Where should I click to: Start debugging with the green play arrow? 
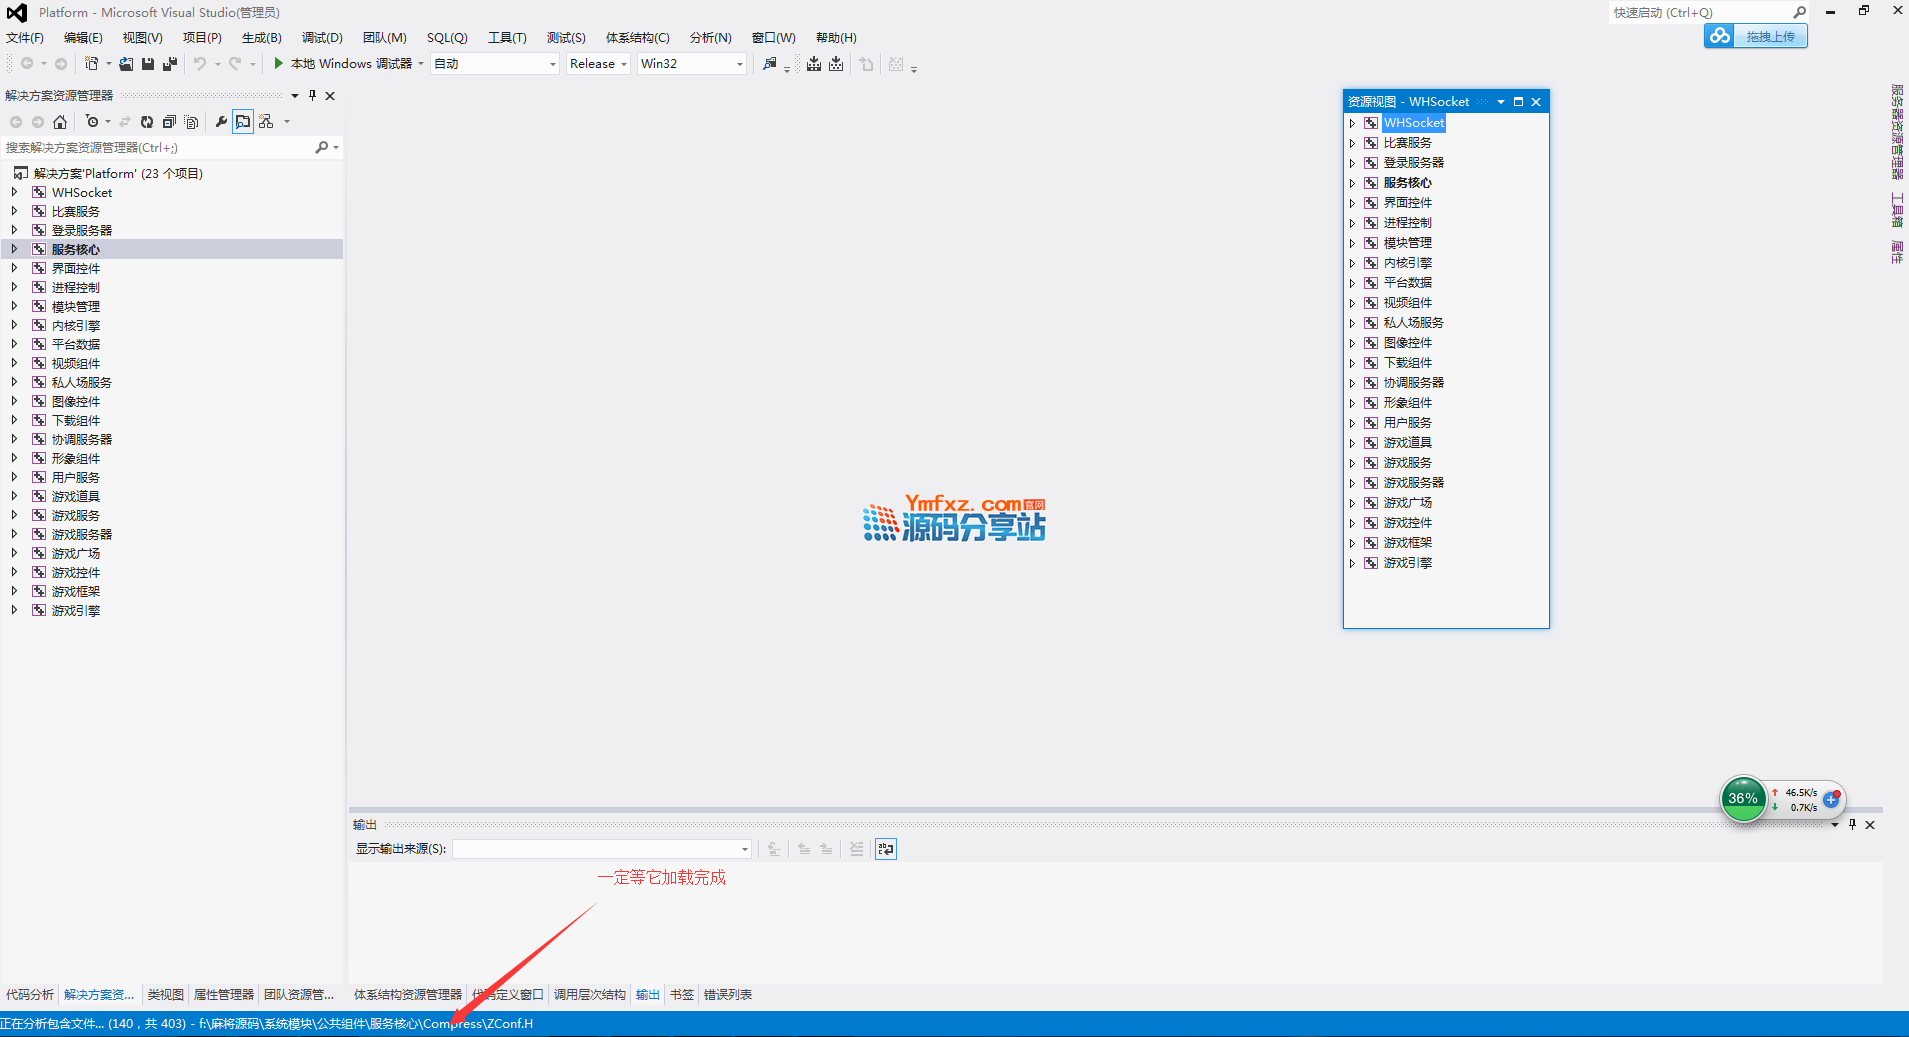pos(279,64)
